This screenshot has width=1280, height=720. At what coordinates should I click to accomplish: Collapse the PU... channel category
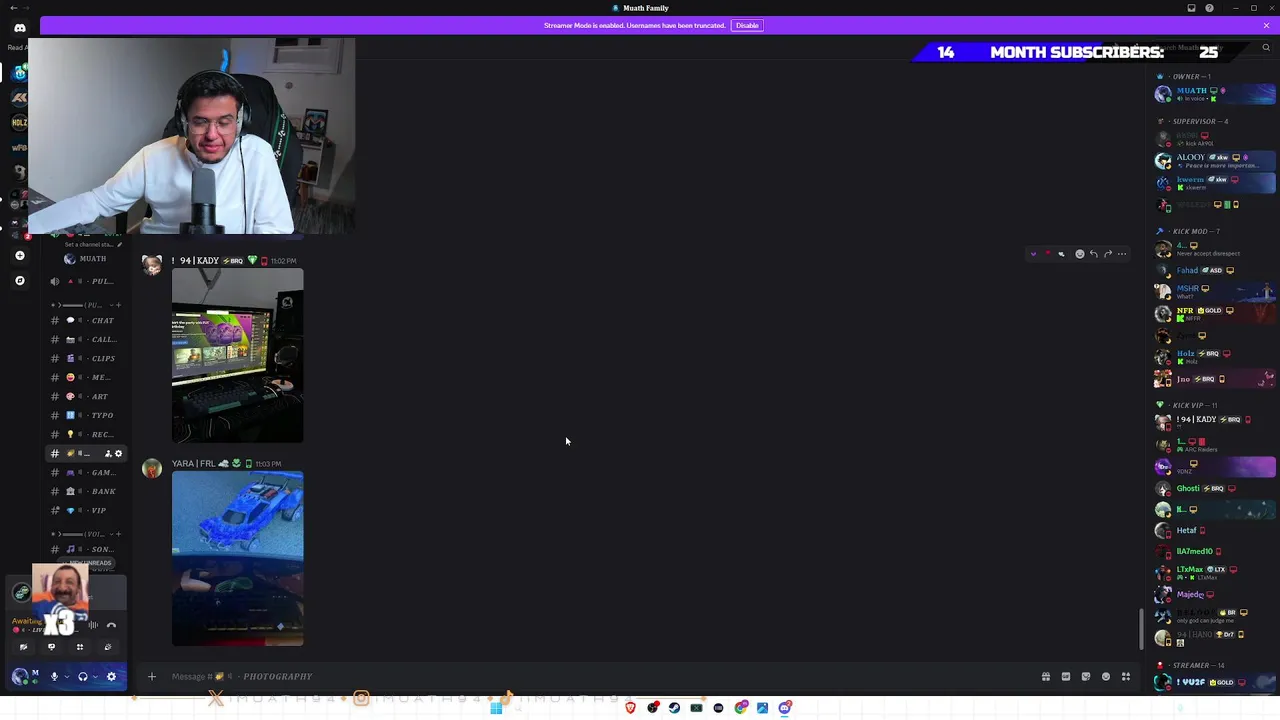tap(87, 305)
